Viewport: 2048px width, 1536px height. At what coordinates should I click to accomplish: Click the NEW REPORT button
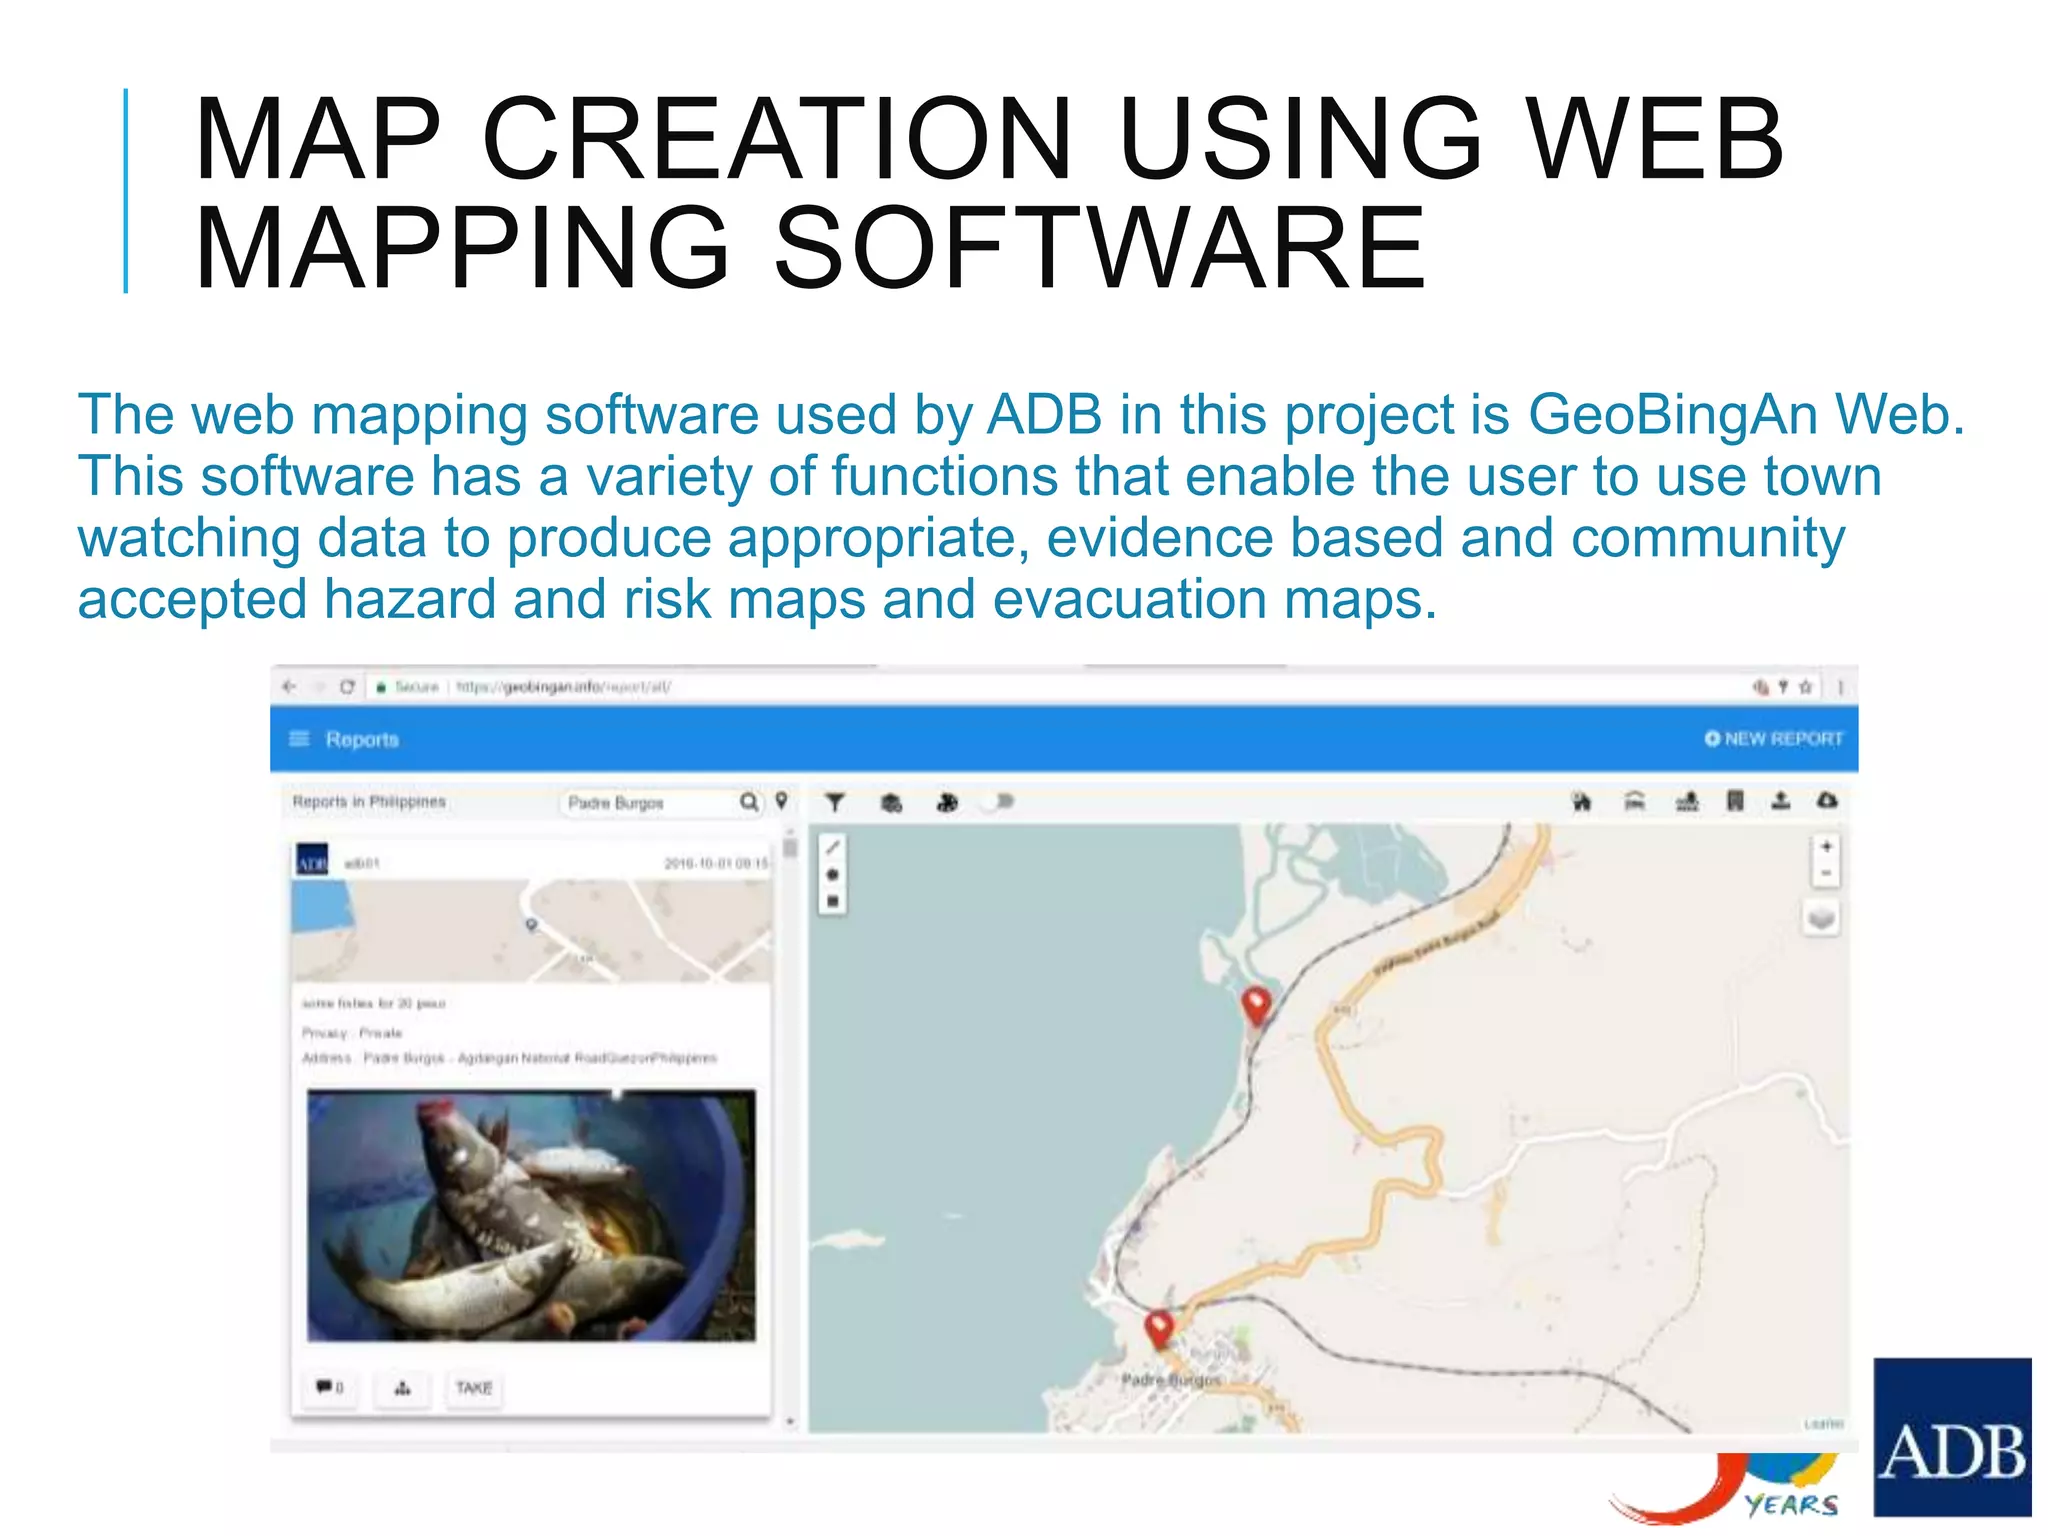pos(1773,739)
